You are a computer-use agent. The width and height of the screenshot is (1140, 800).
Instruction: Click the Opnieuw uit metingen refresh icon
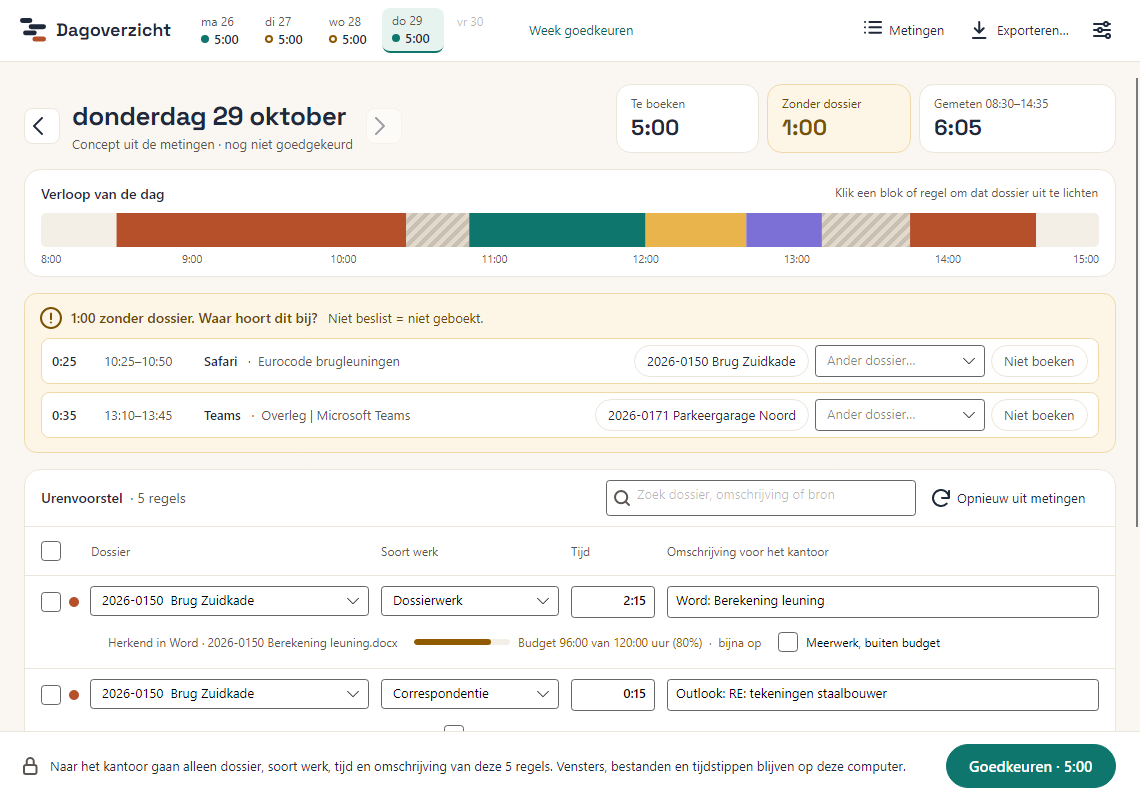coord(941,498)
